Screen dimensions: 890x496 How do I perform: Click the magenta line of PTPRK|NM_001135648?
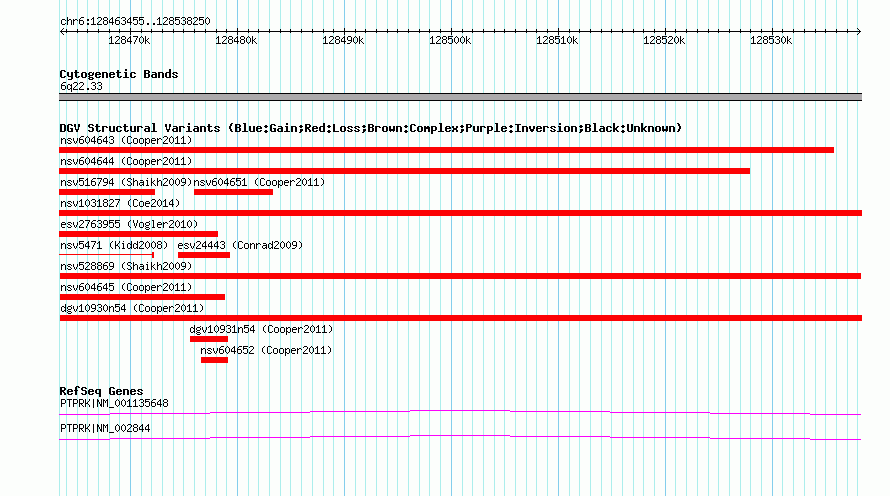[460, 412]
